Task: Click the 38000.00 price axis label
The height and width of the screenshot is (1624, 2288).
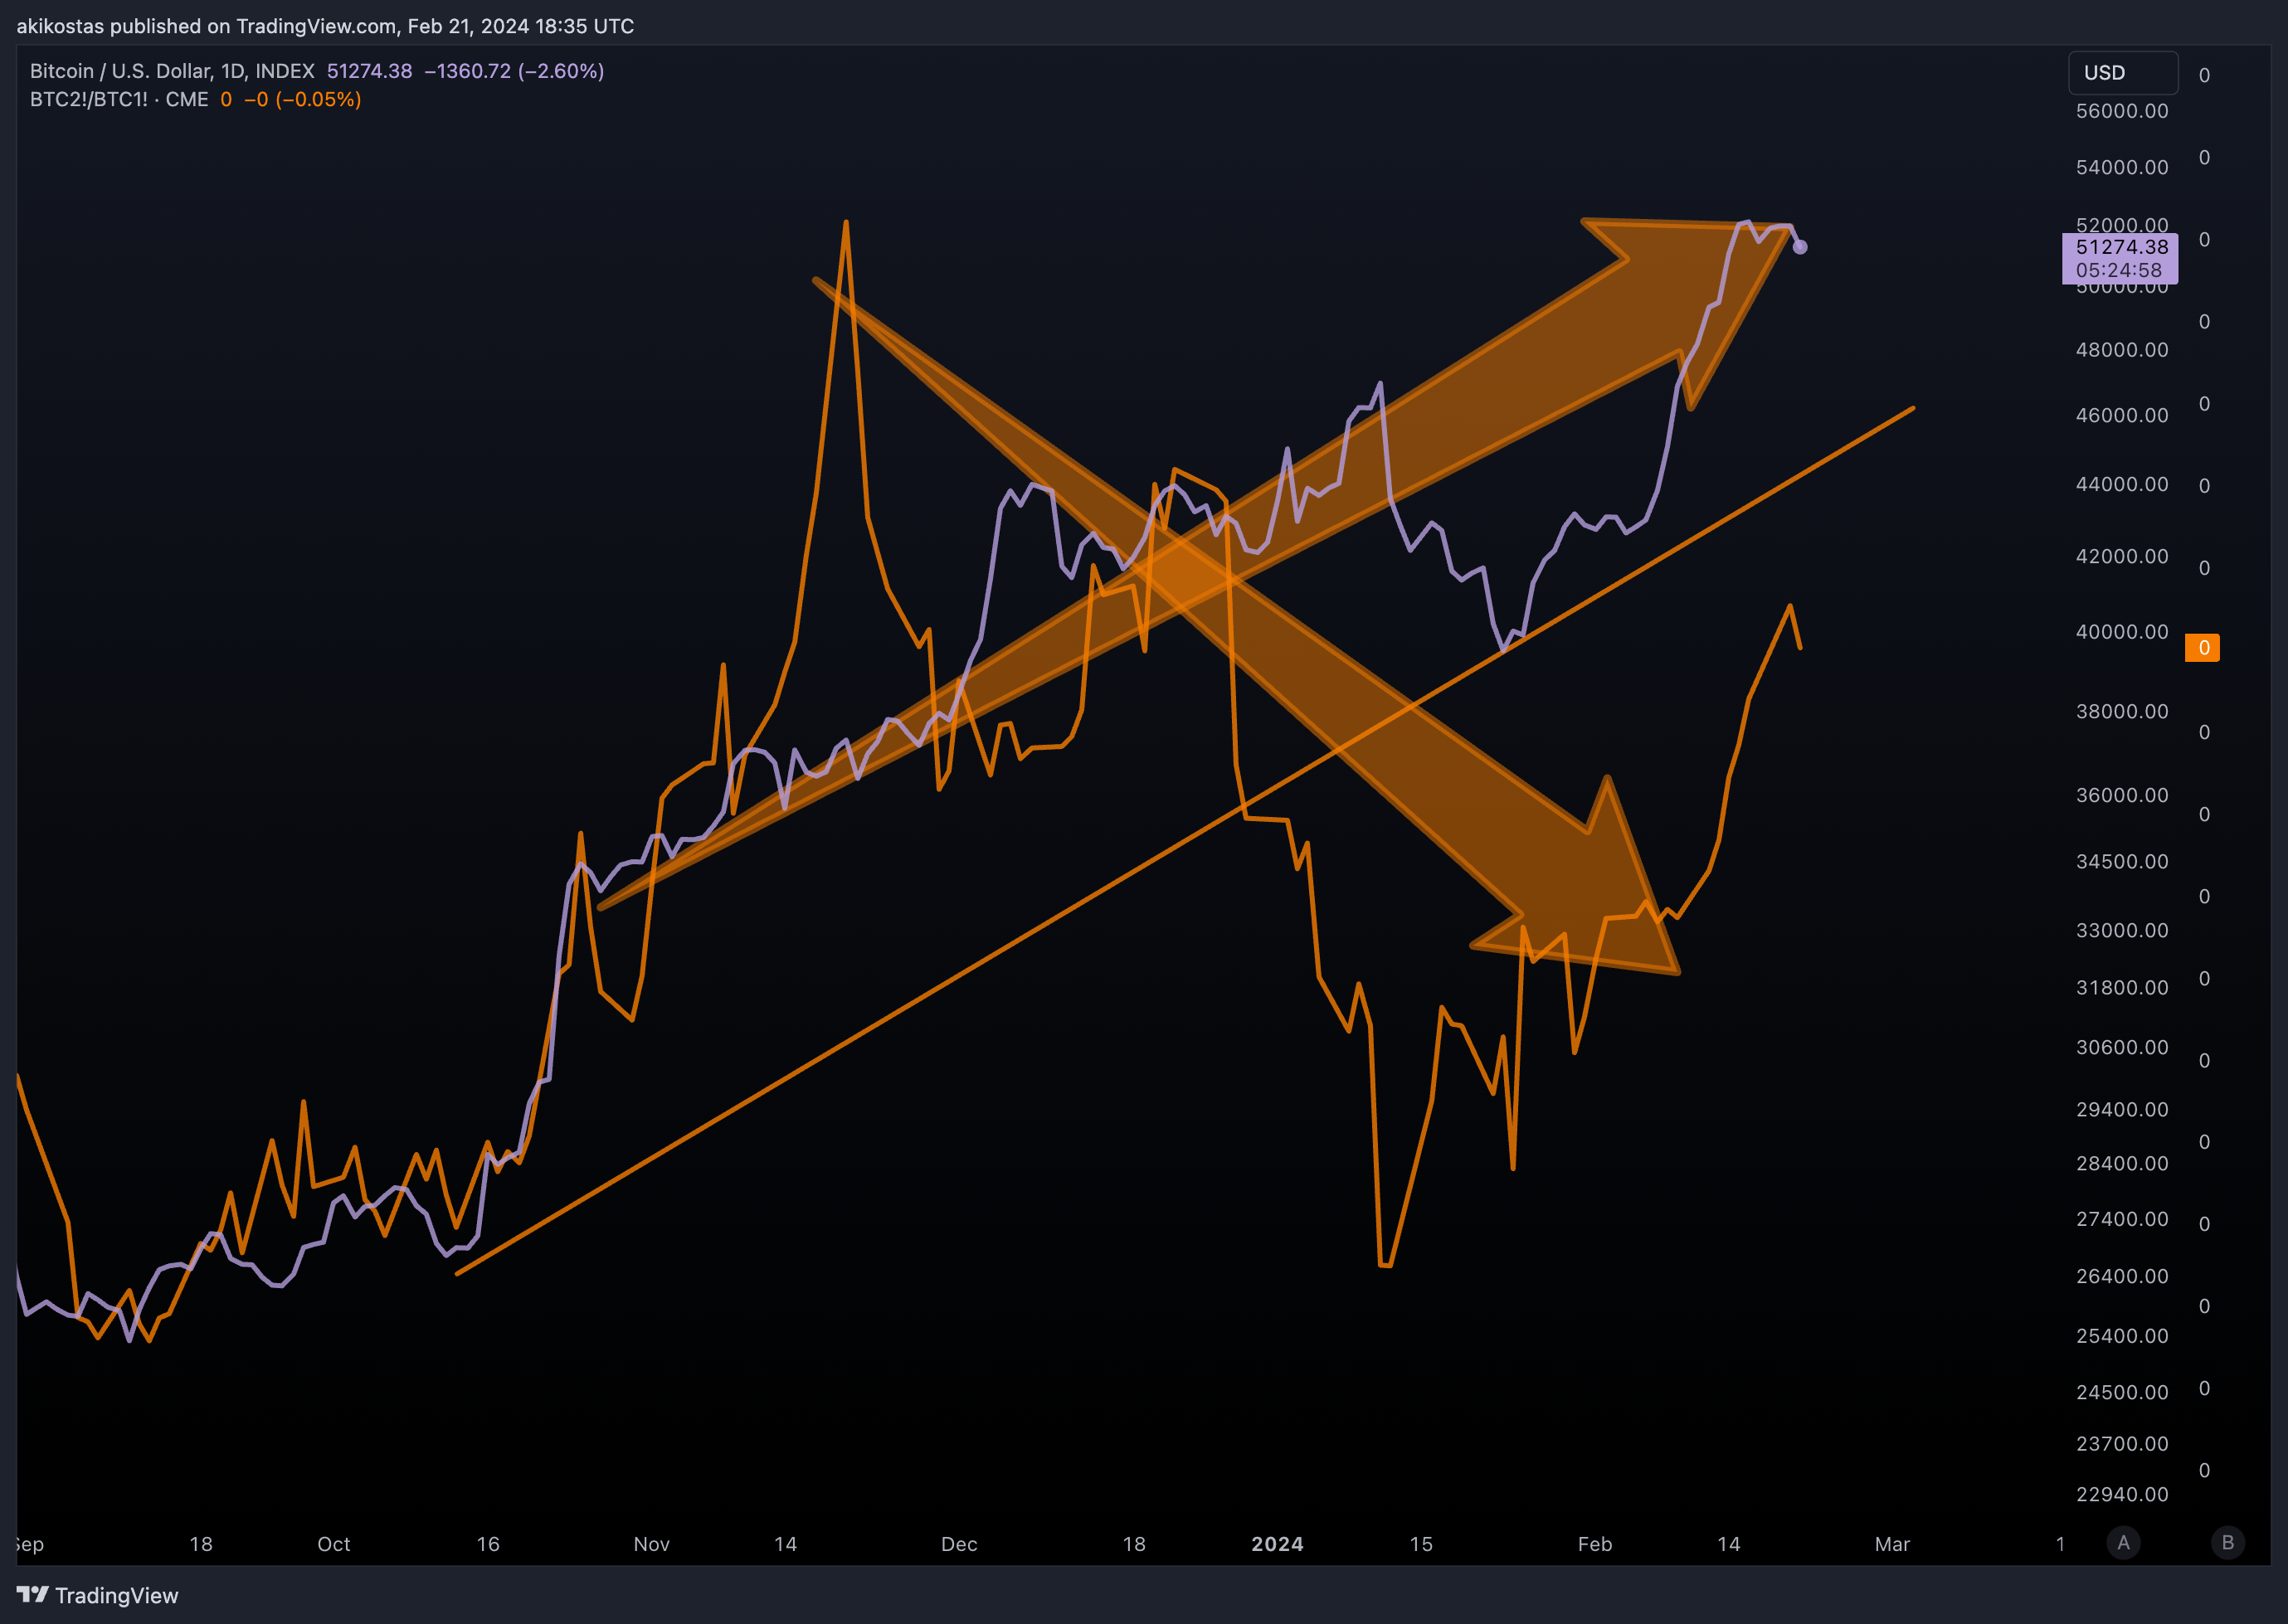Action: (2122, 711)
